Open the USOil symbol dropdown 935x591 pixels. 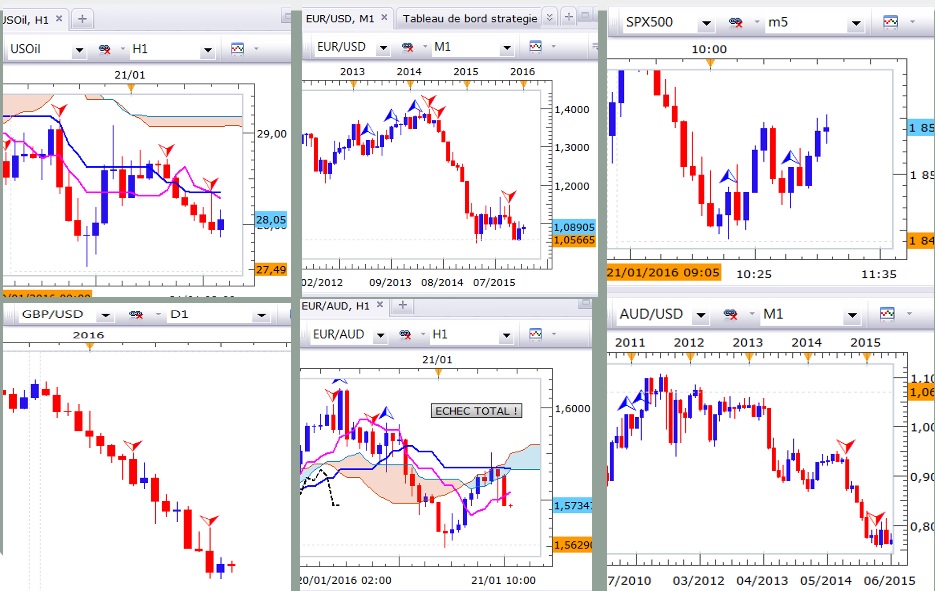(80, 48)
